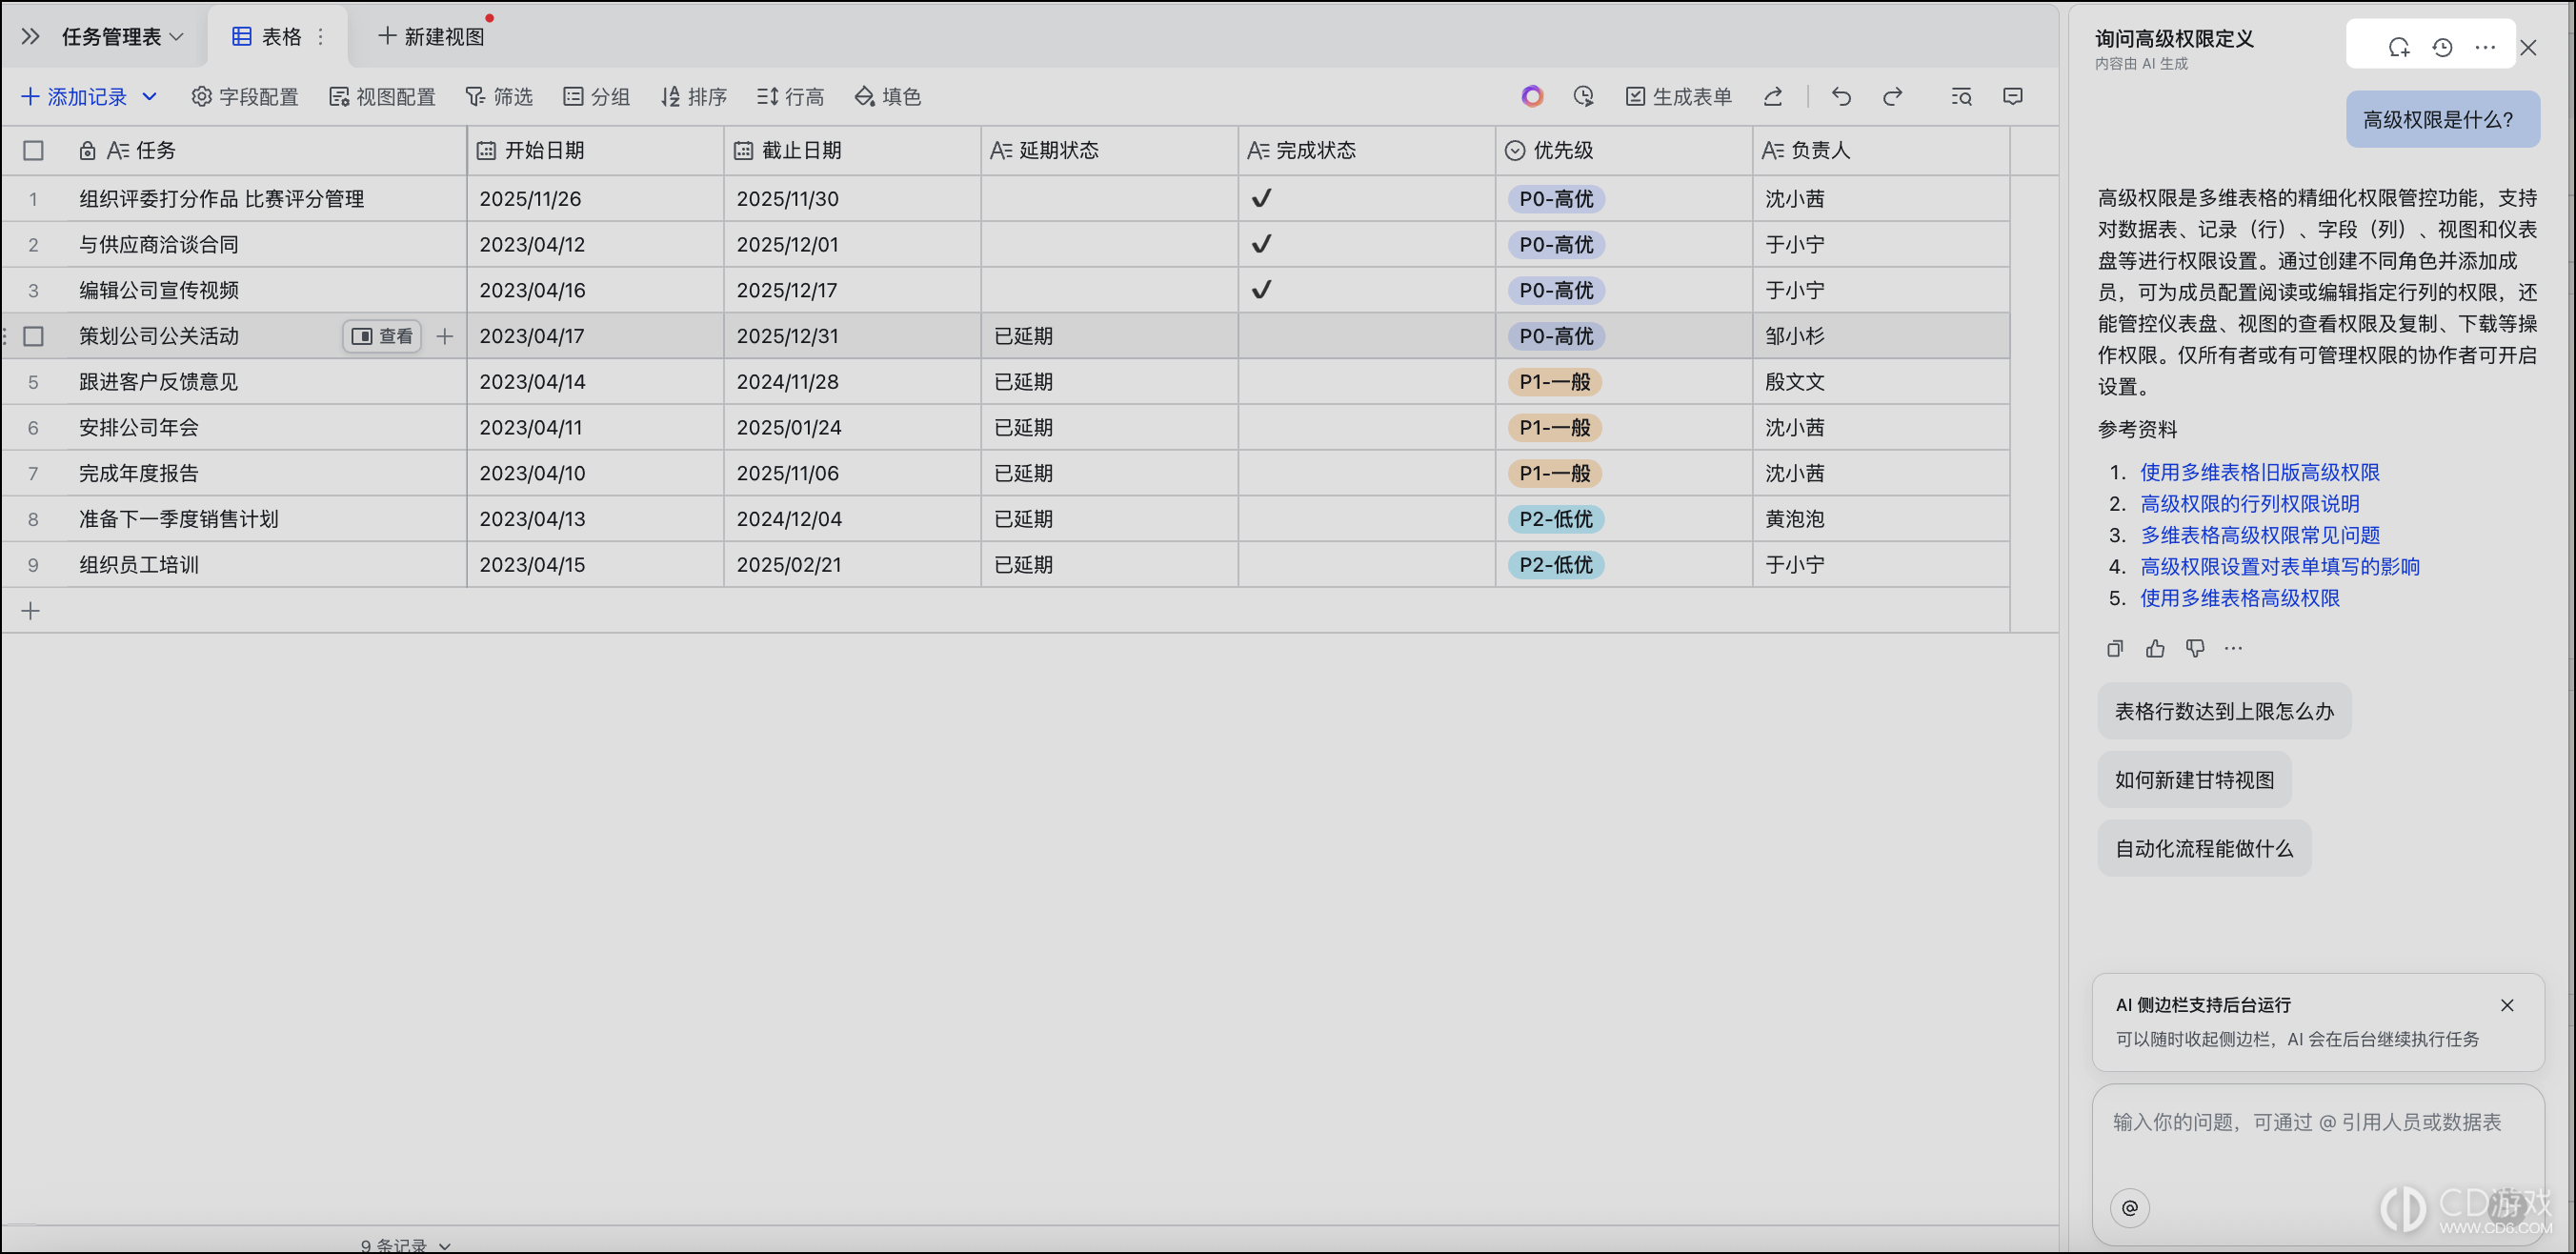Open link 使用多维表格旧版高级权限
Screen dimensions: 2576x1254
2259,472
